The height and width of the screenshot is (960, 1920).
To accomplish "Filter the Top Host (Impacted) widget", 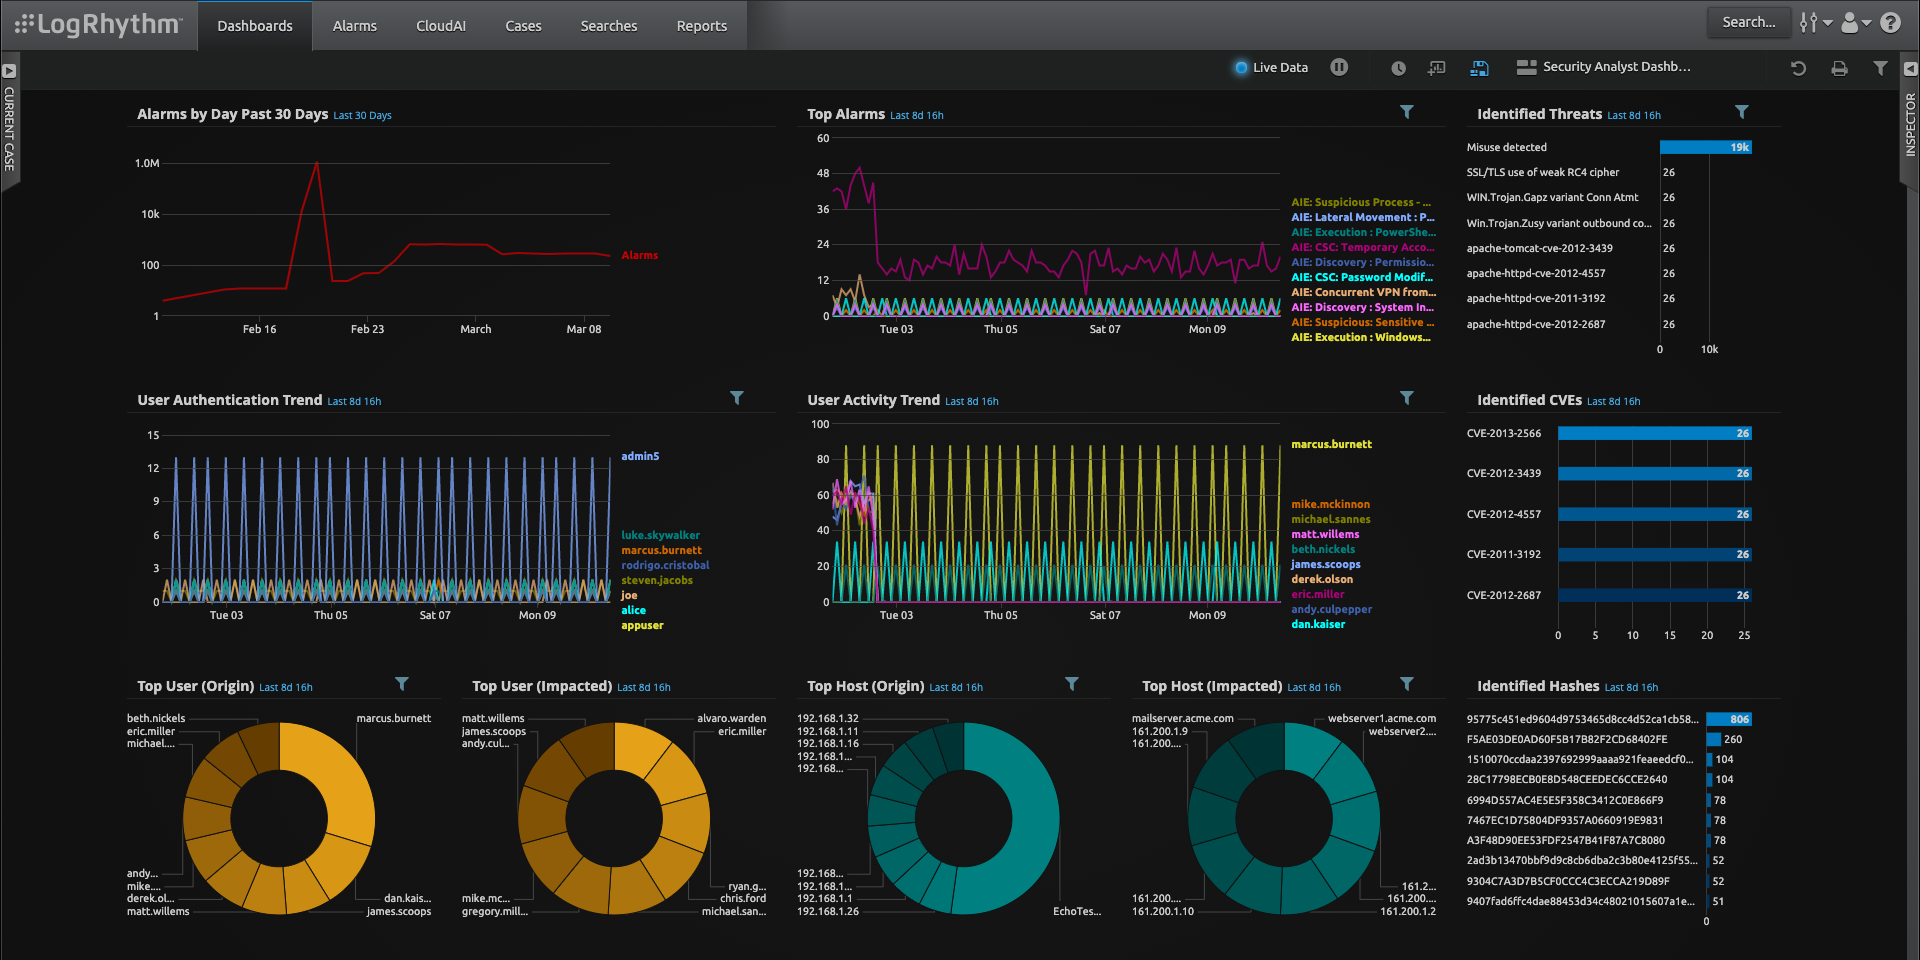I will point(1407,684).
